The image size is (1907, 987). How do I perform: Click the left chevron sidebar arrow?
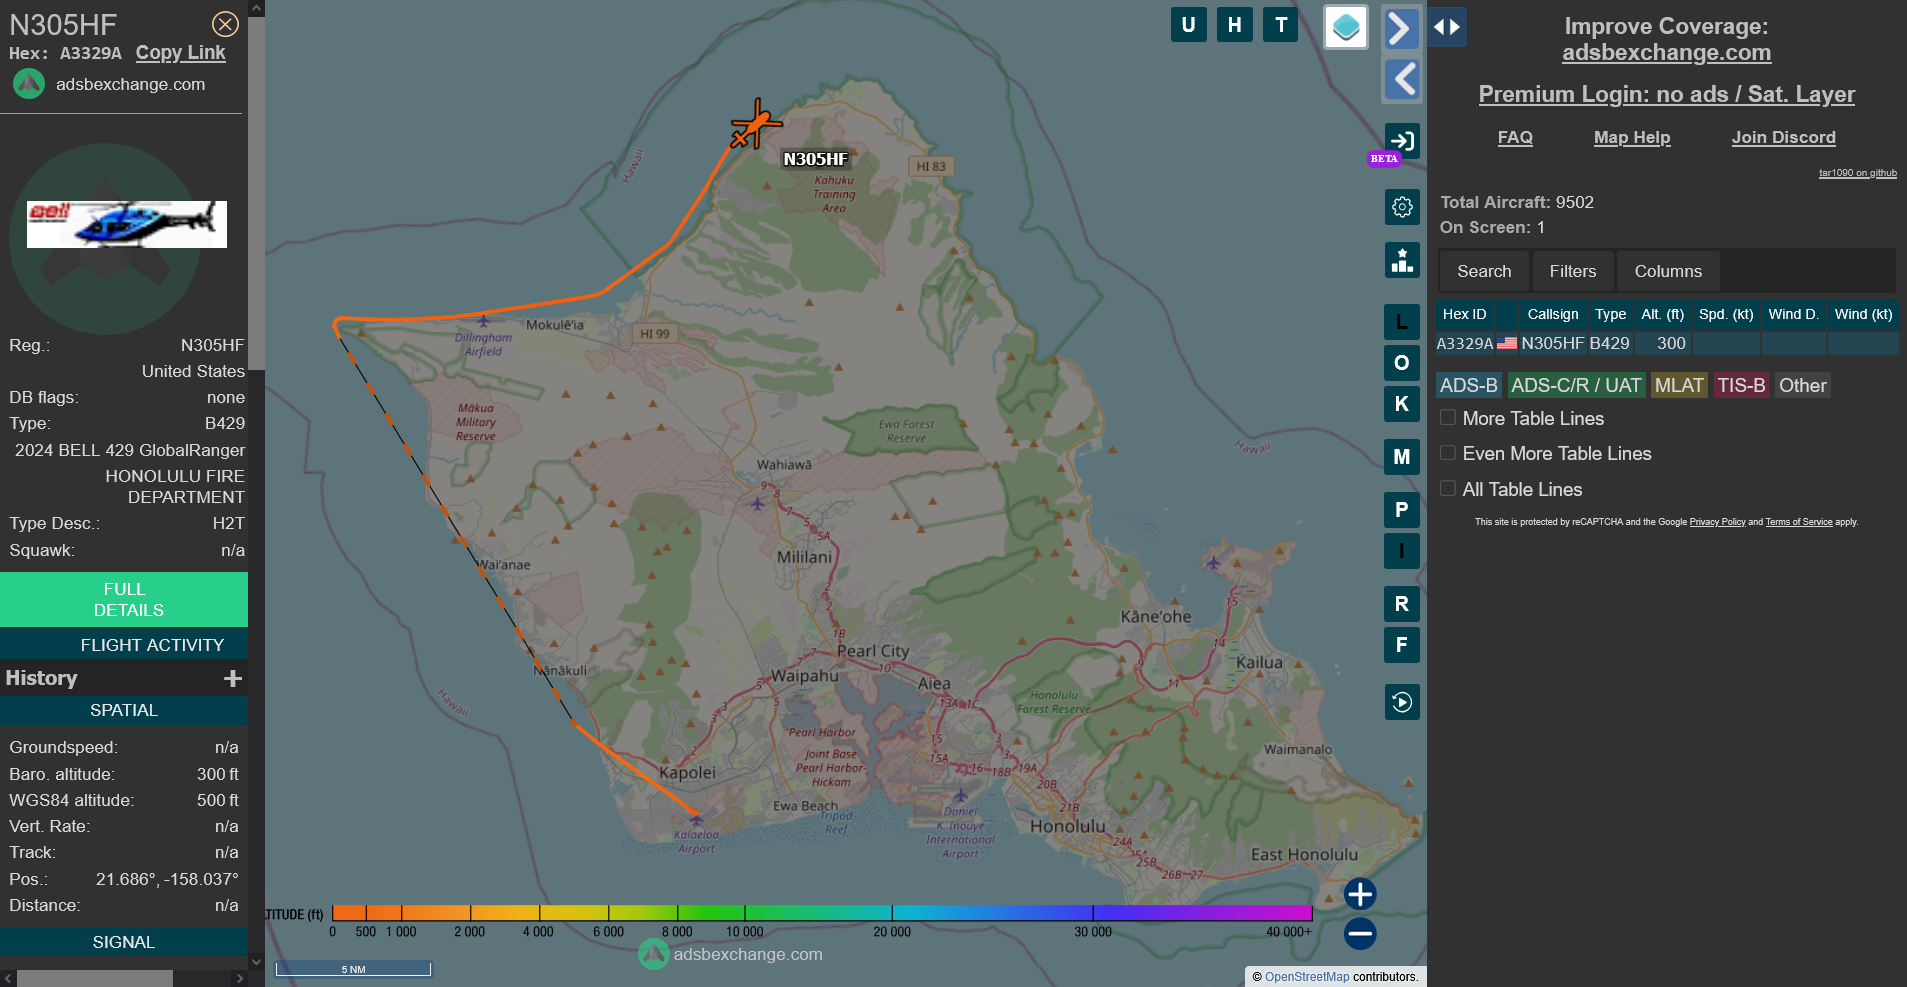(1402, 79)
